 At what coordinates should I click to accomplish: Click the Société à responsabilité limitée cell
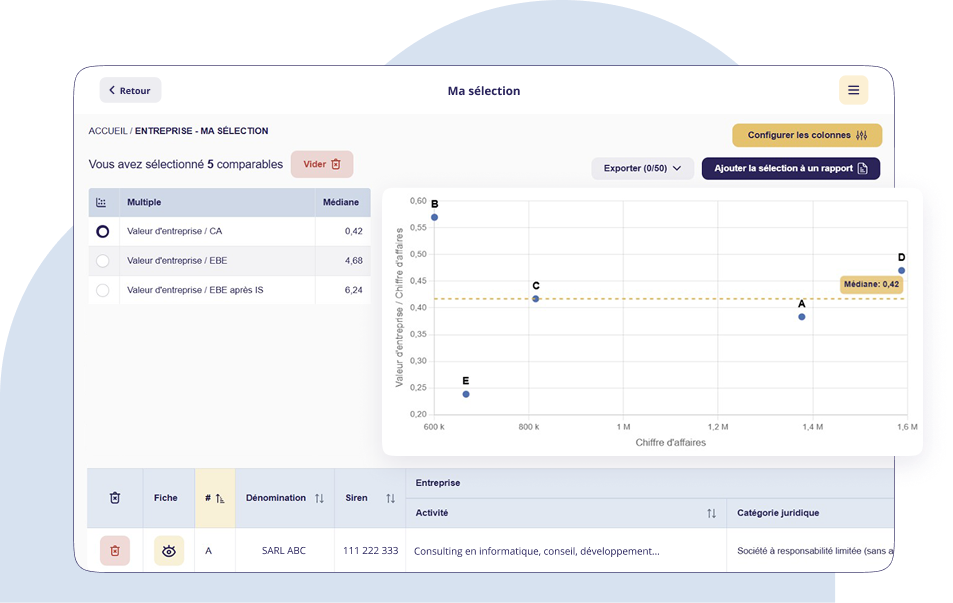pos(810,551)
